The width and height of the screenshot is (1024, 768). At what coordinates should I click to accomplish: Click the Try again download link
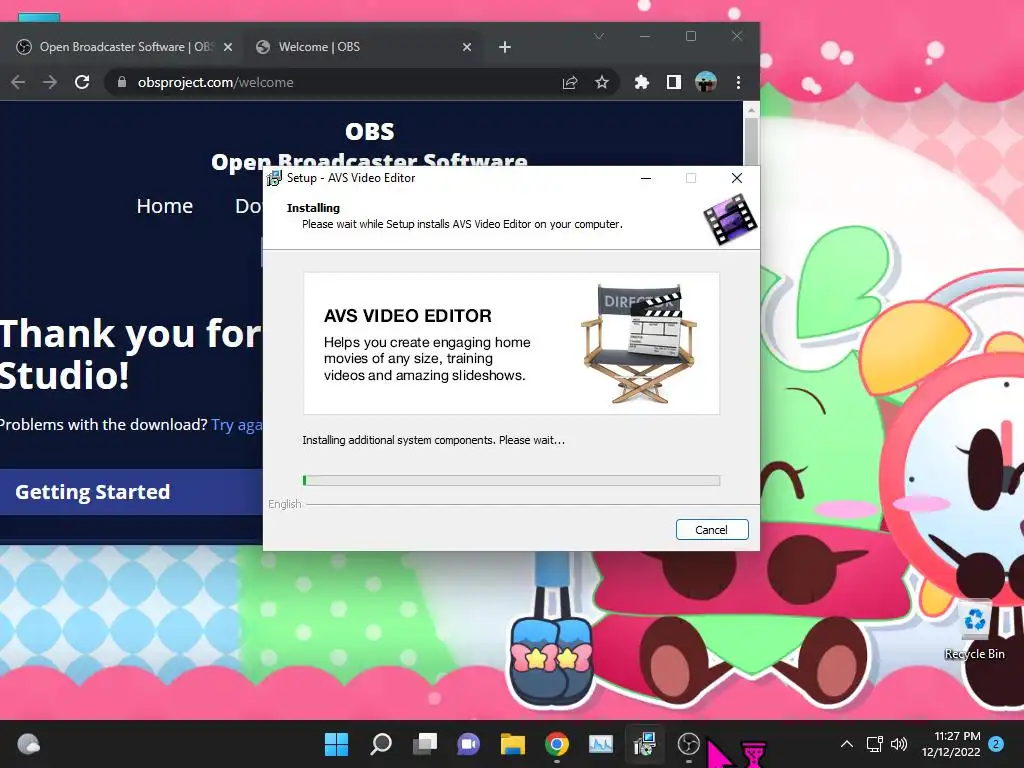(236, 425)
